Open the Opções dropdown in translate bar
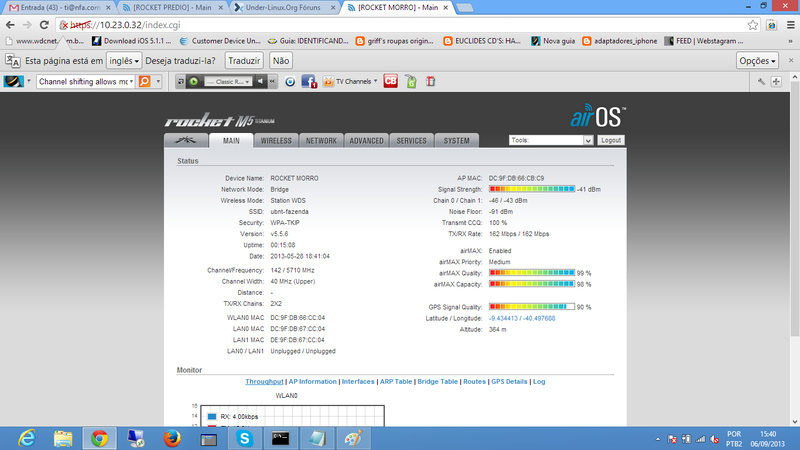This screenshot has height=450, width=800. (757, 61)
